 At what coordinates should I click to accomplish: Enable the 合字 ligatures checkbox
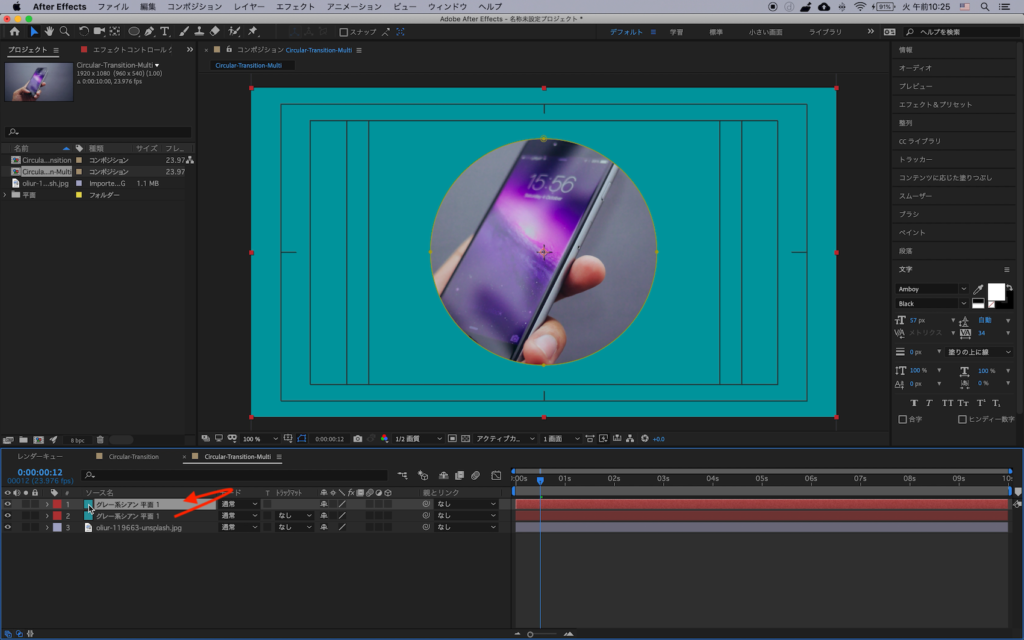903,419
